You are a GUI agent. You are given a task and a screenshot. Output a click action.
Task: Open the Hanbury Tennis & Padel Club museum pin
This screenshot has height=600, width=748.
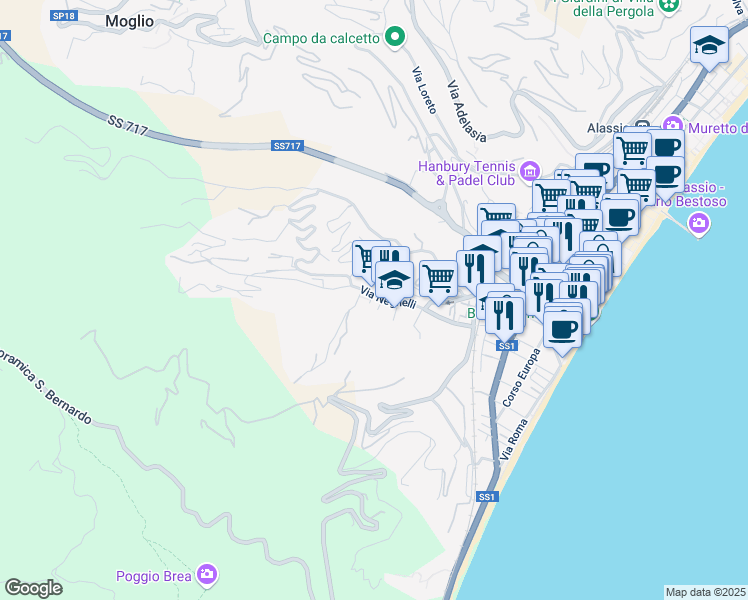pyautogui.click(x=530, y=171)
